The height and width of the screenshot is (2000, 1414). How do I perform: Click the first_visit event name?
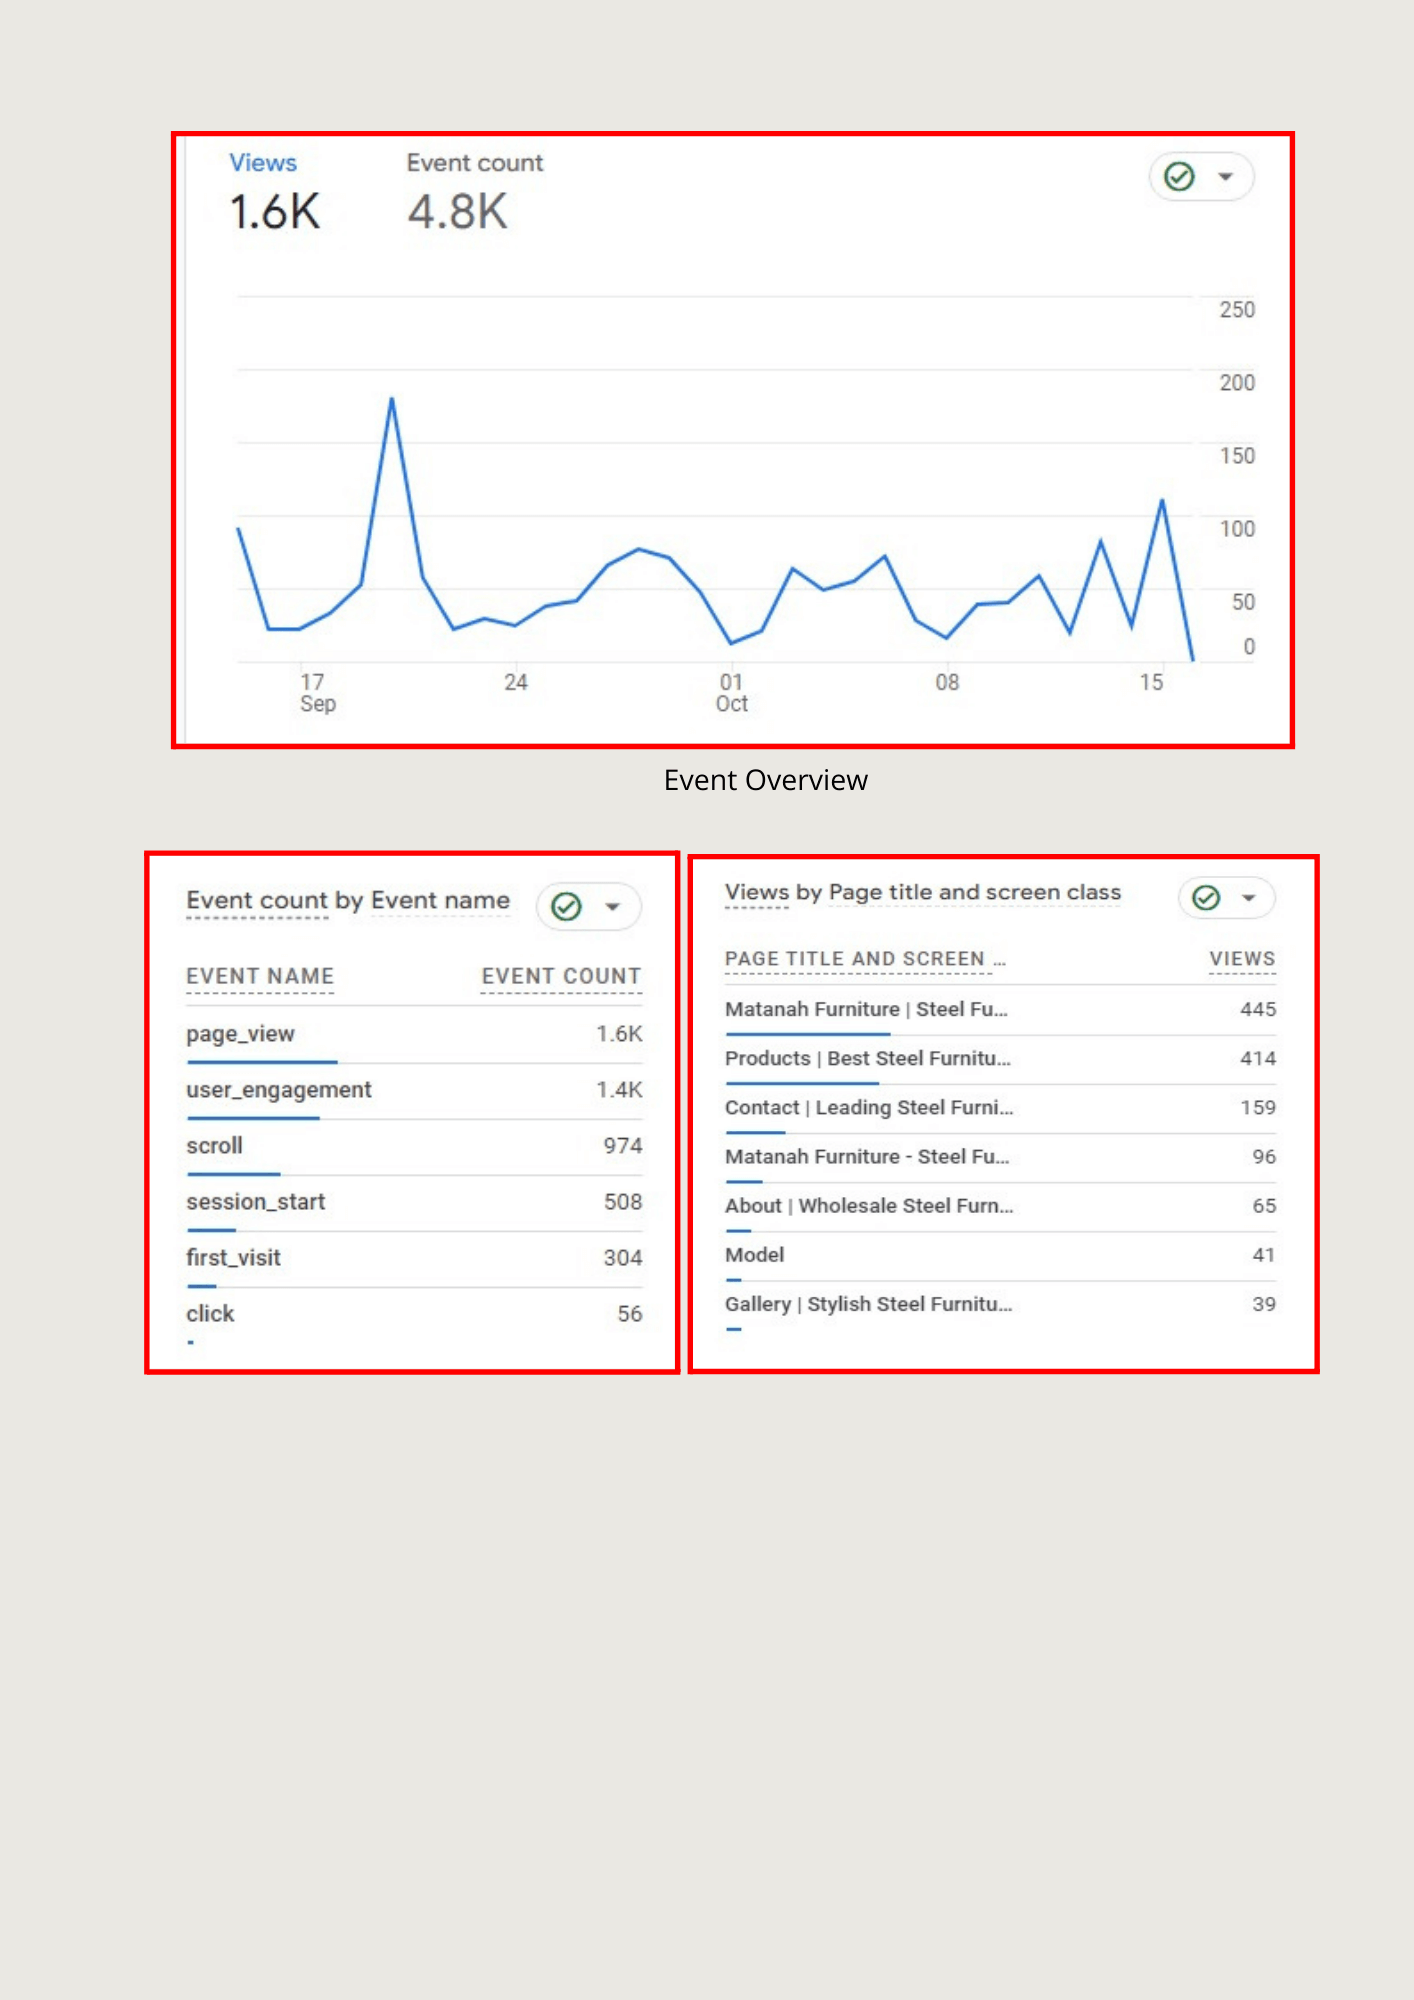point(233,1258)
